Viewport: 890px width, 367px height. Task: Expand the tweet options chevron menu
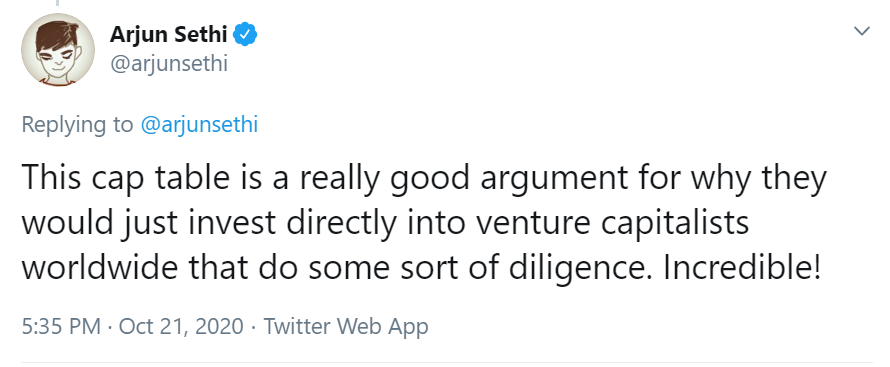click(862, 31)
